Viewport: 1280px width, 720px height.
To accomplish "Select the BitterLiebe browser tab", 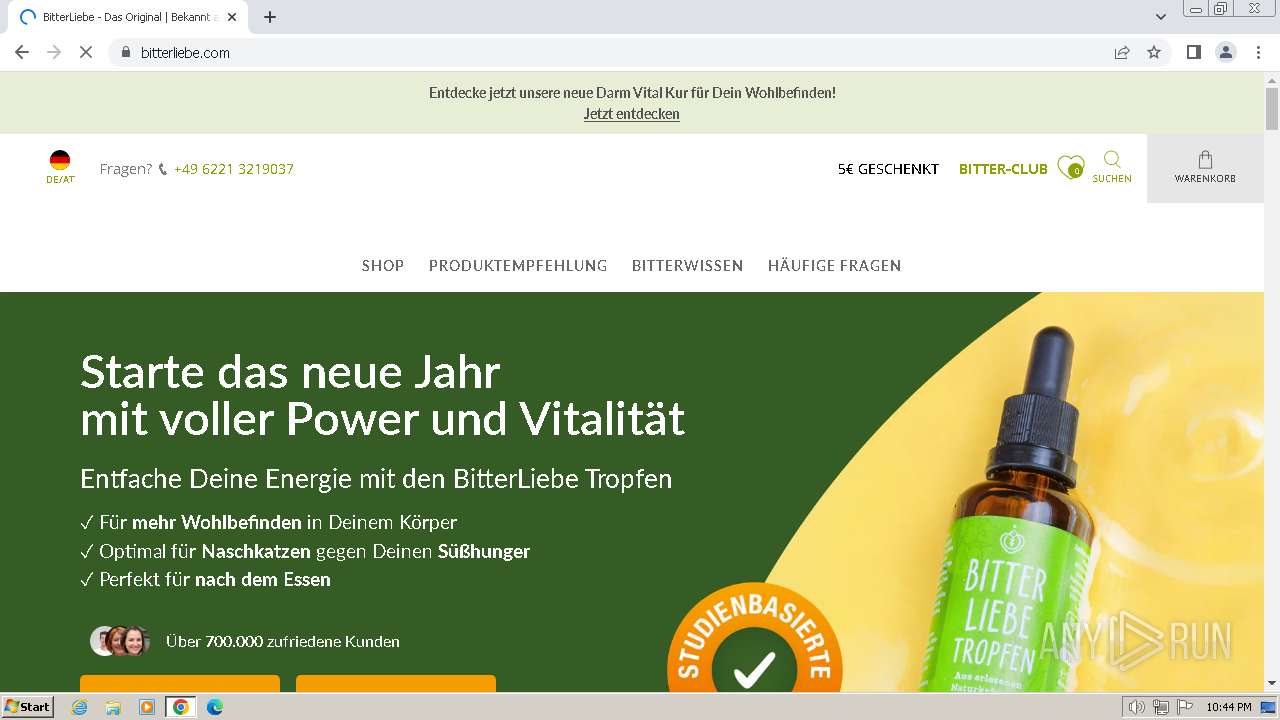I will coord(128,17).
